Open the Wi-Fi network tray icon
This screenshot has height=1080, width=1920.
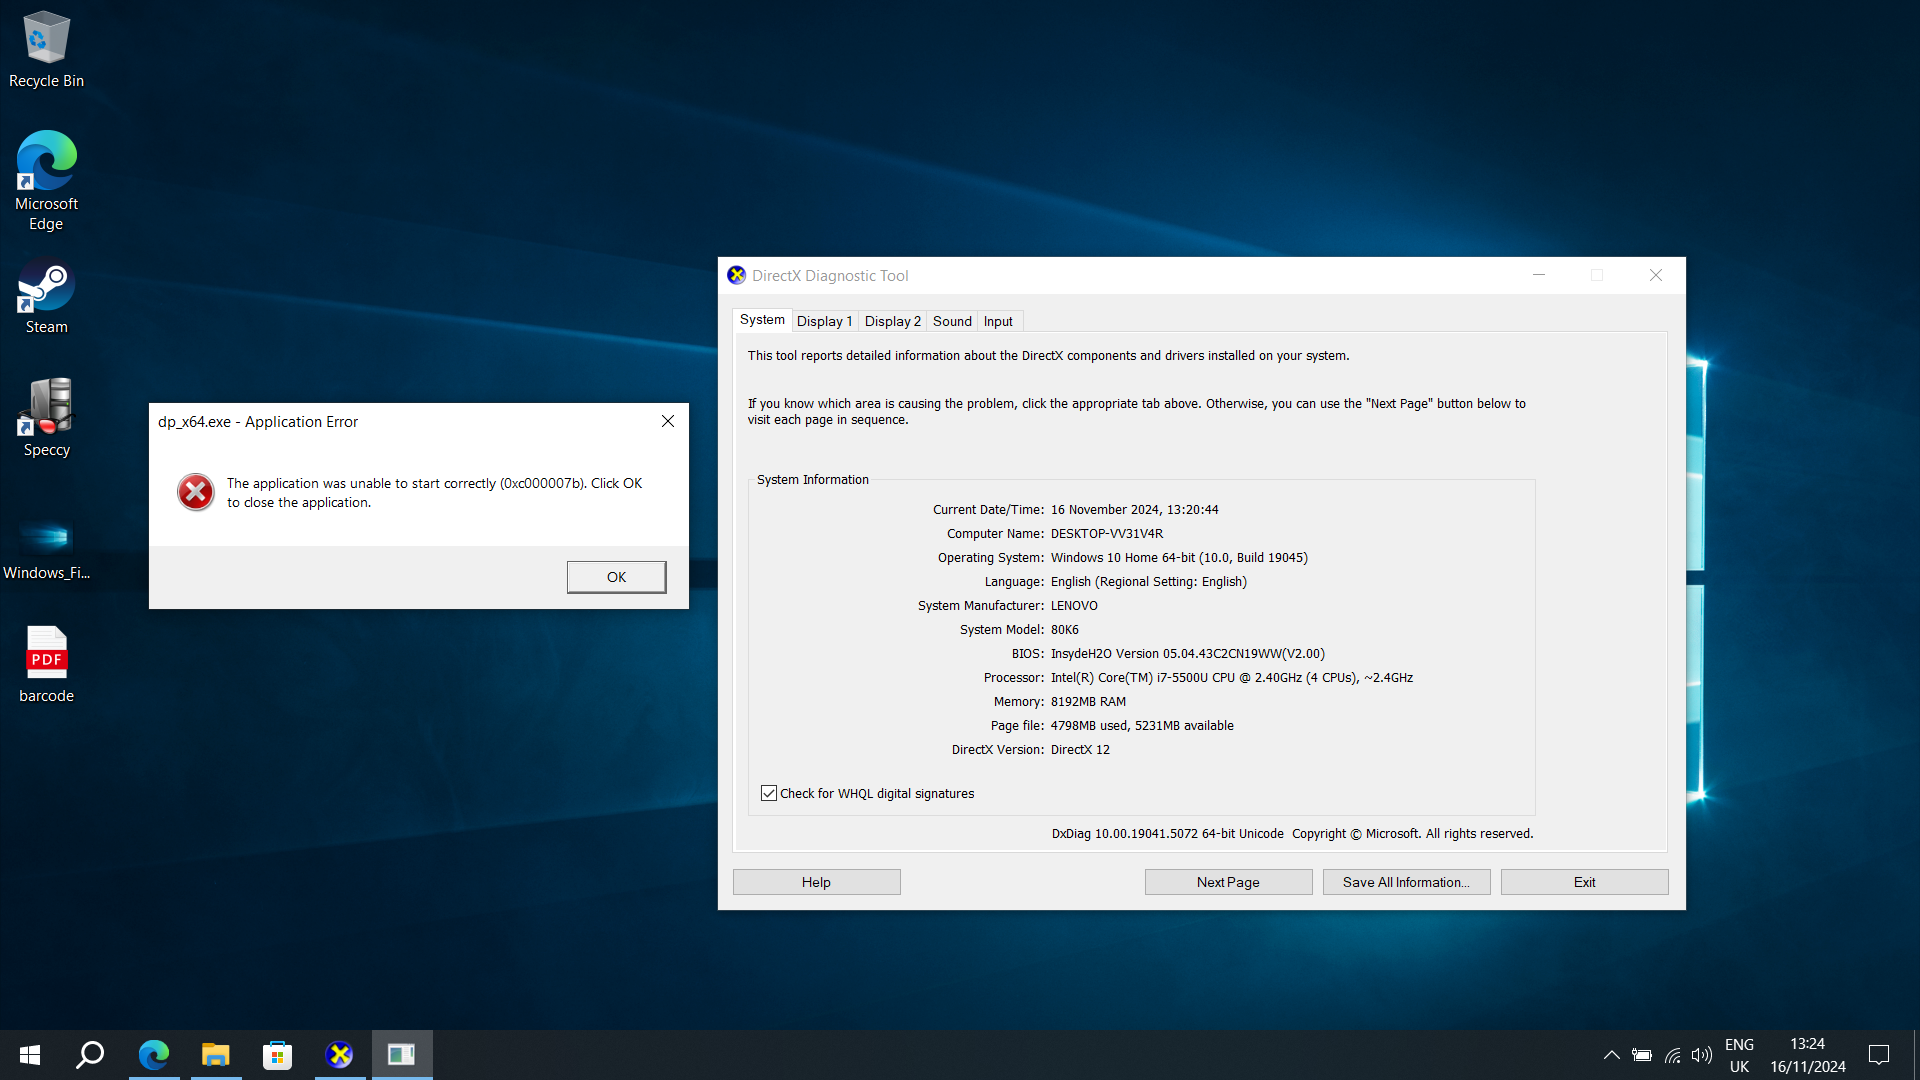click(x=1672, y=1055)
